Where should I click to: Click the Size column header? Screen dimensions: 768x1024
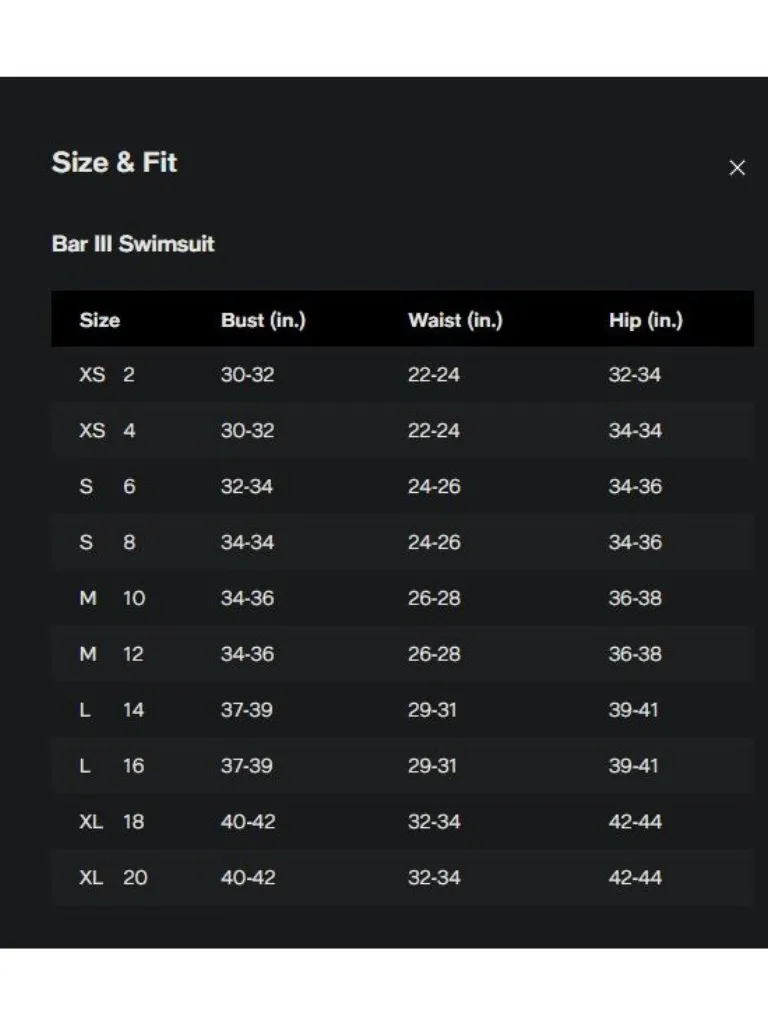point(100,320)
